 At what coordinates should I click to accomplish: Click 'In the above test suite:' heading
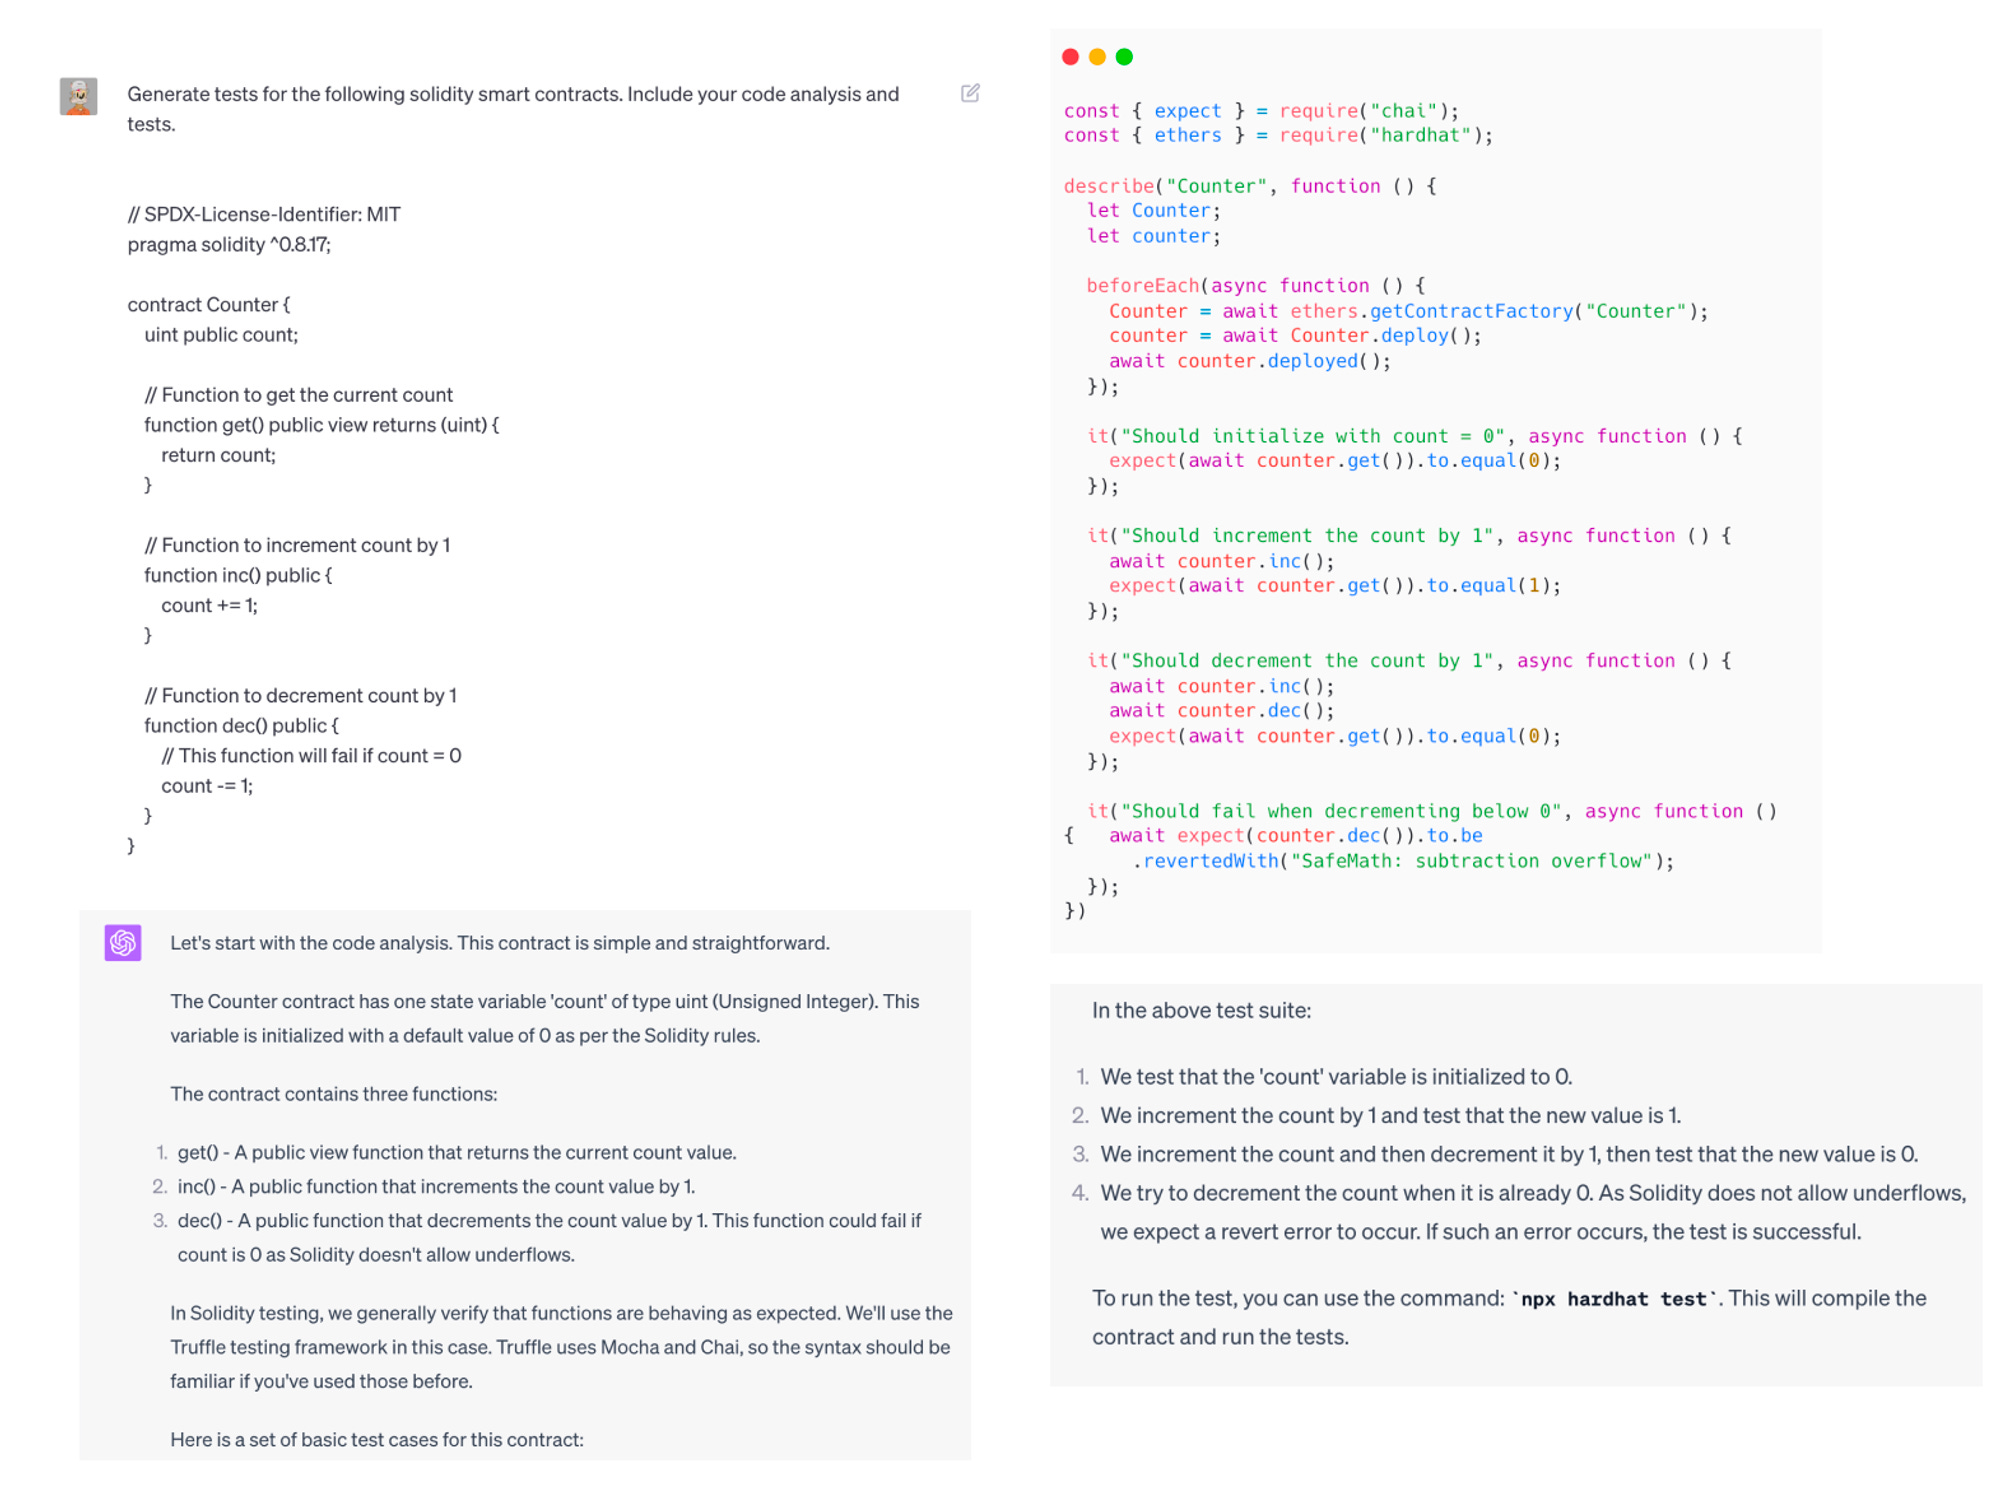1201,1010
